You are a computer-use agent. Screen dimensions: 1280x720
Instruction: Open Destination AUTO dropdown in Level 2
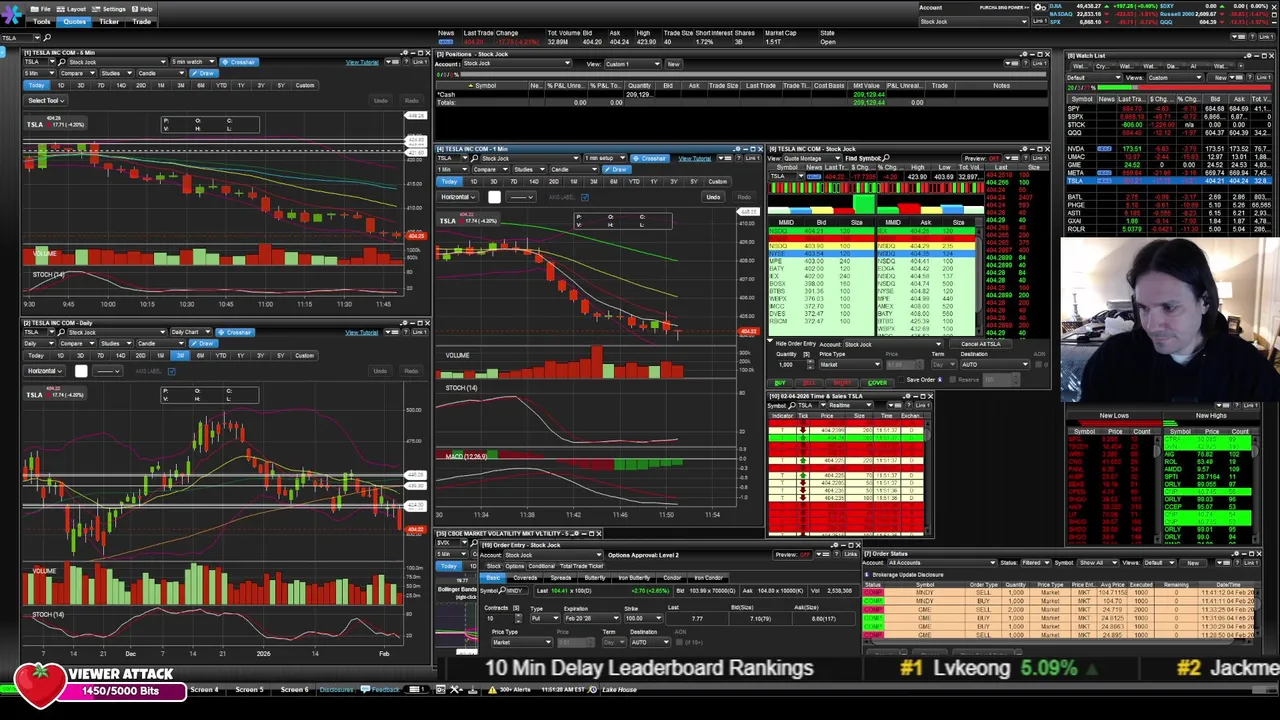pyautogui.click(x=996, y=365)
